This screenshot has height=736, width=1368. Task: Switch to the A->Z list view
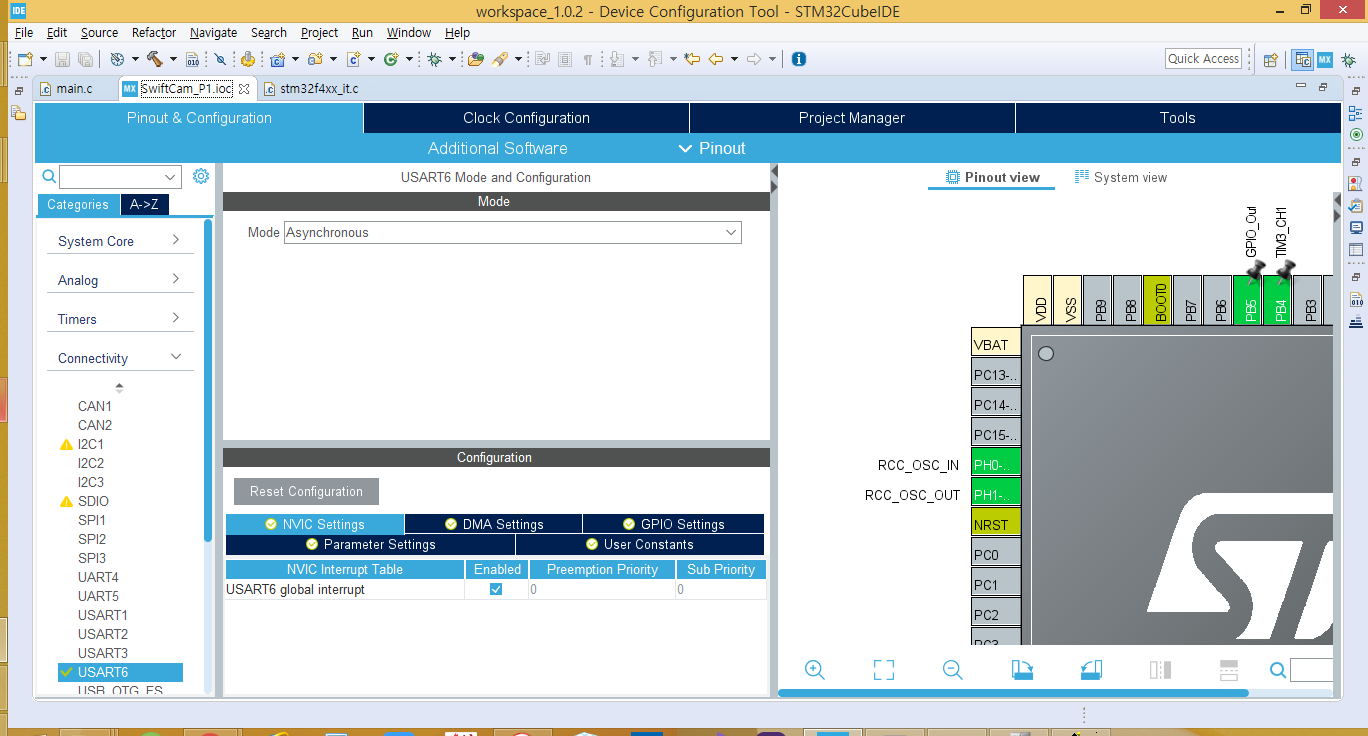pos(144,204)
